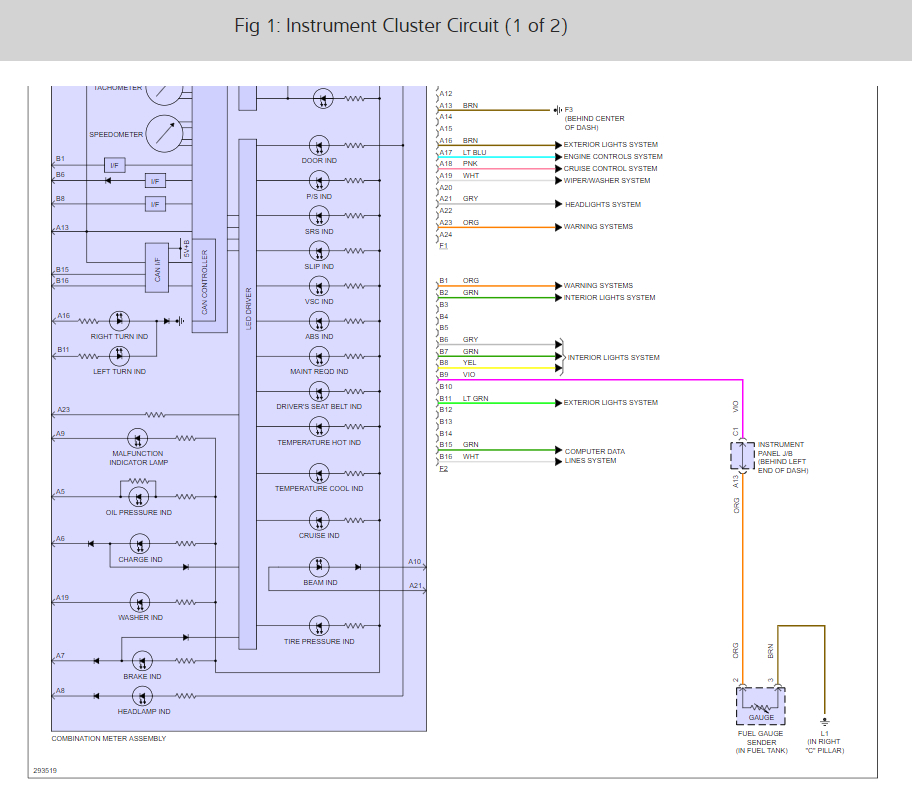Click the ENGINE CONTROLS SYSTEM label
The image size is (912, 802).
click(613, 156)
